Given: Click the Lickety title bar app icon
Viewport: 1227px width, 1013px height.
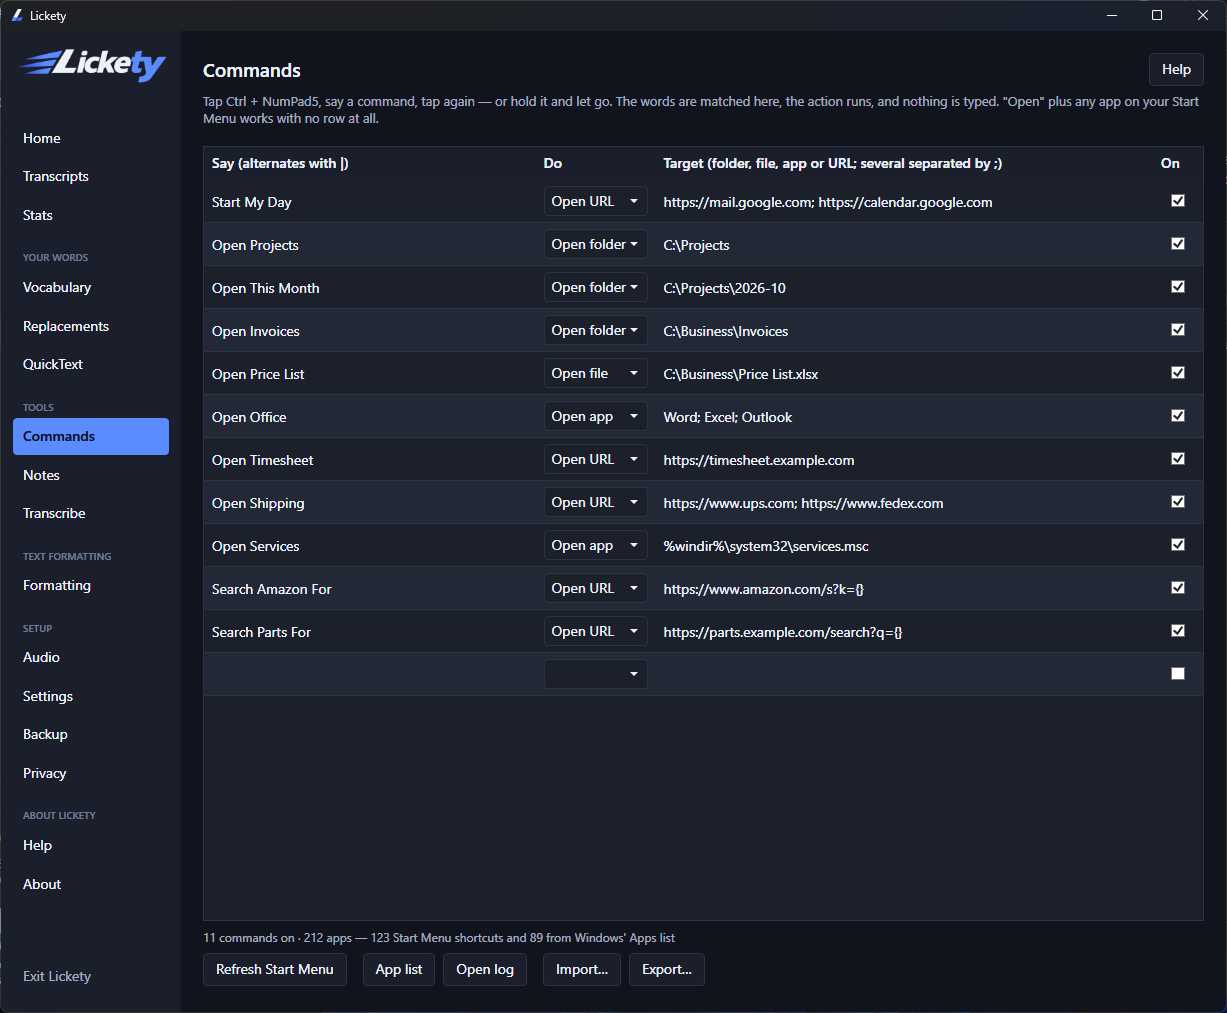Looking at the screenshot, I should [17, 15].
